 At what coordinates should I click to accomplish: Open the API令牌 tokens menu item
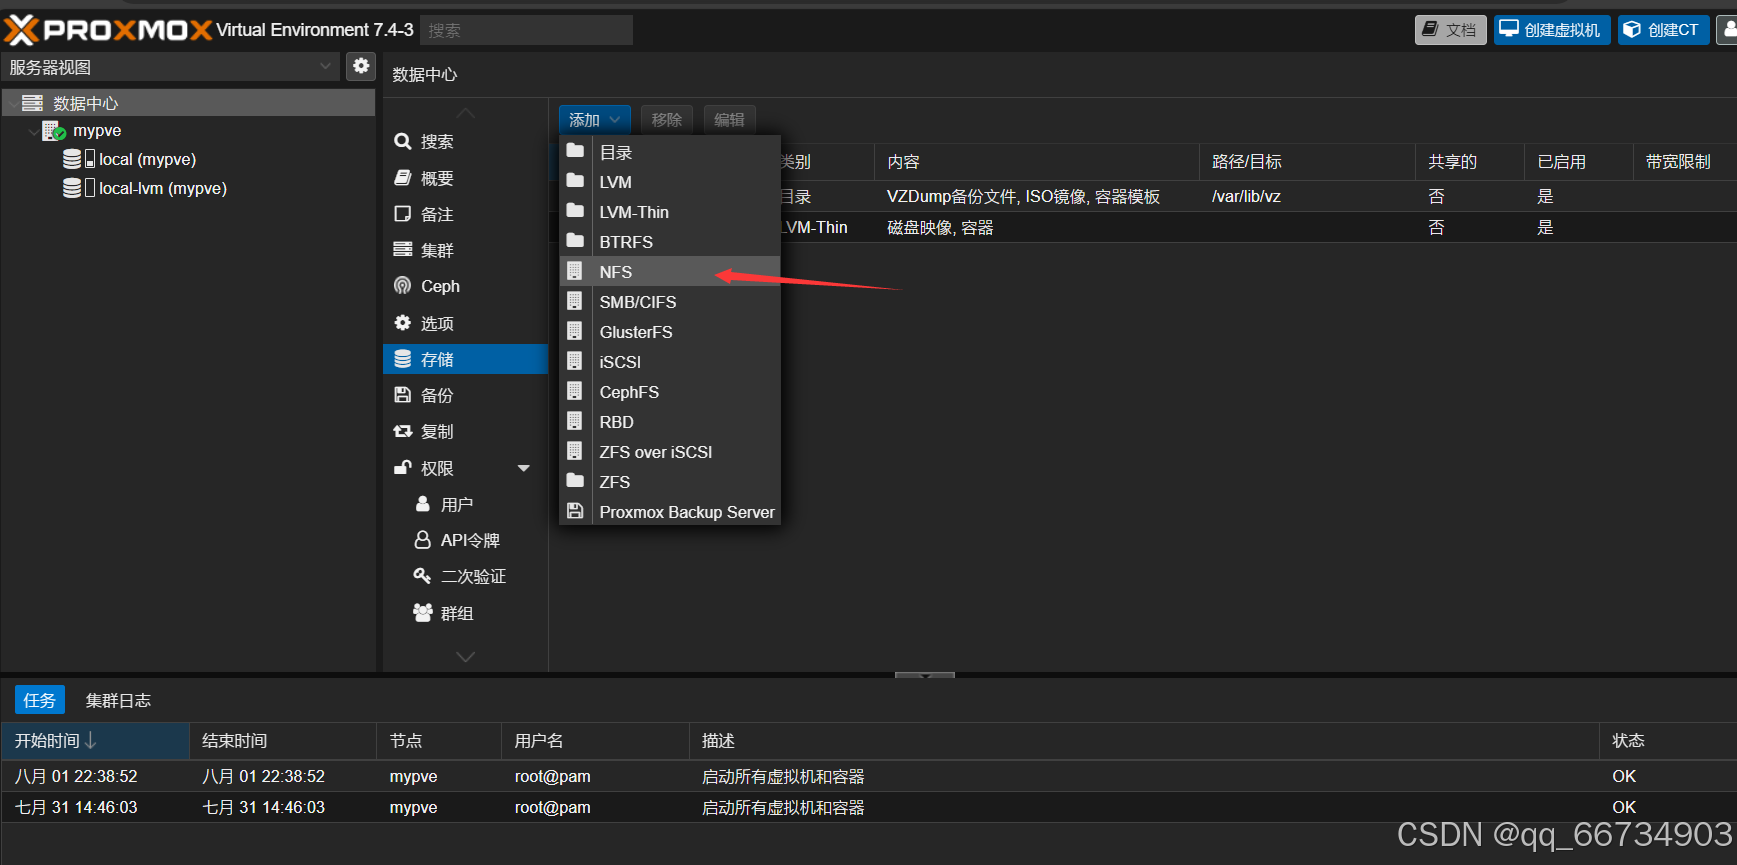tap(465, 540)
